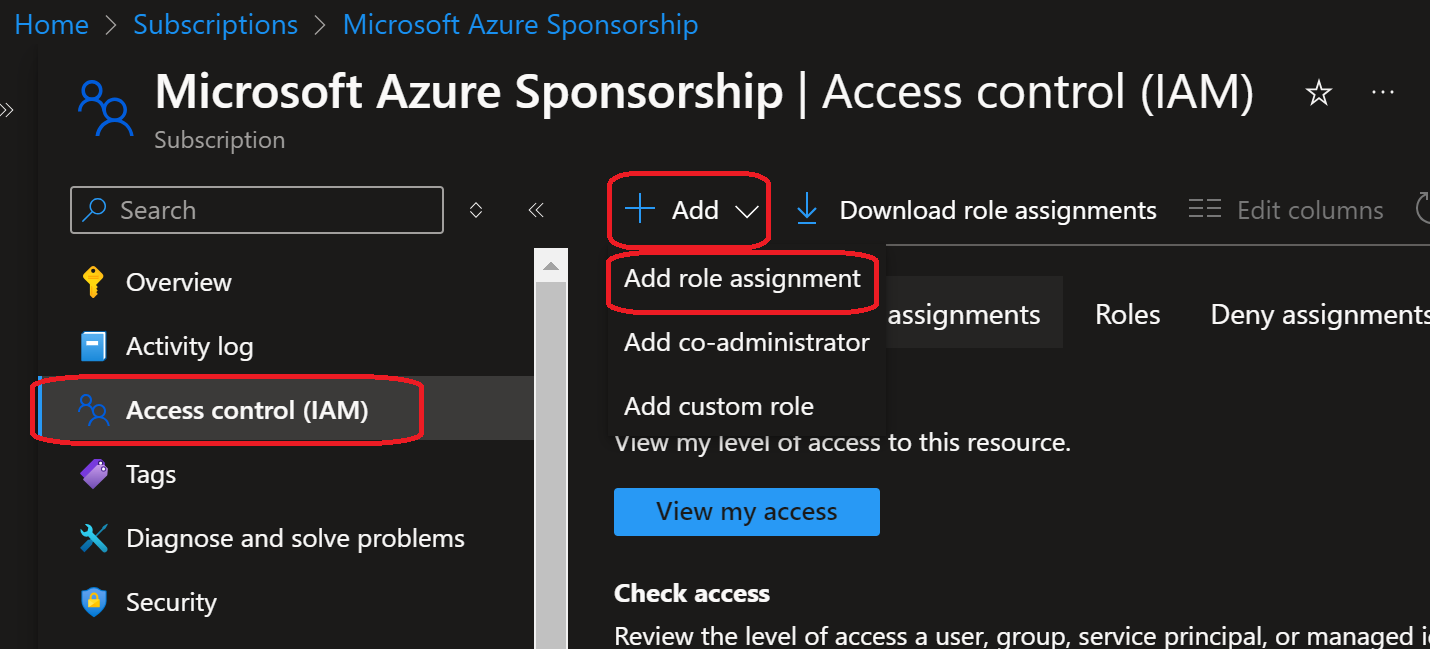
Task: Select the Diagnose and solve problems wrench icon
Action: 93,537
